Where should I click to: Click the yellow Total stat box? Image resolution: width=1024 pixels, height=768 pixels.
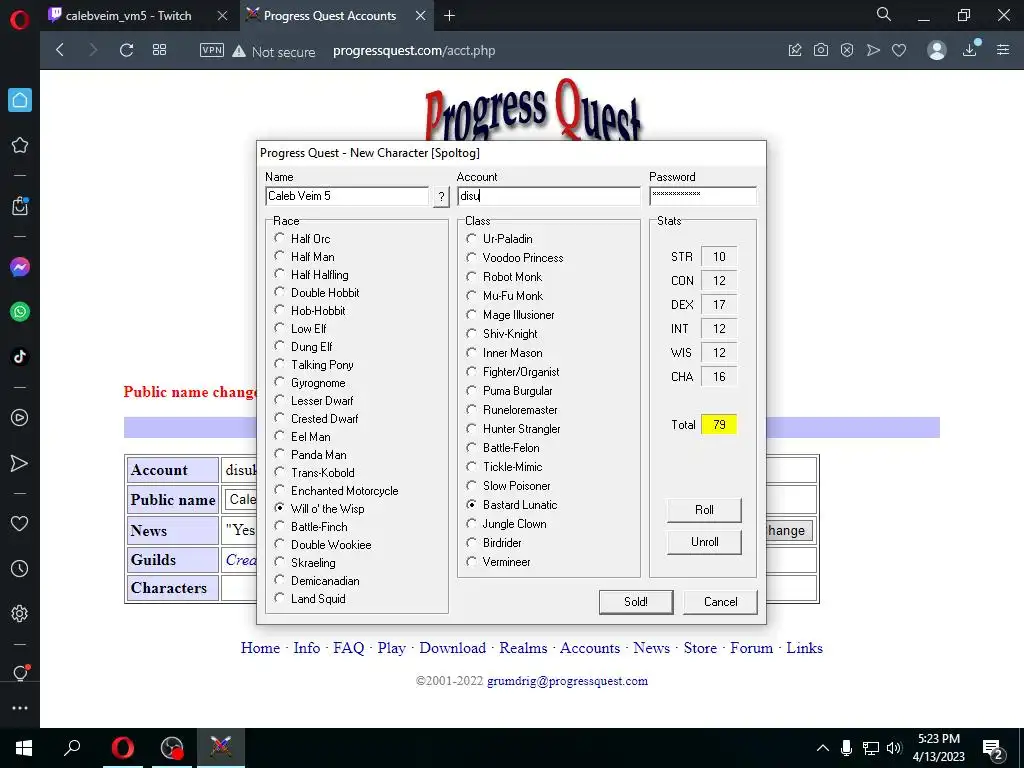pos(719,424)
